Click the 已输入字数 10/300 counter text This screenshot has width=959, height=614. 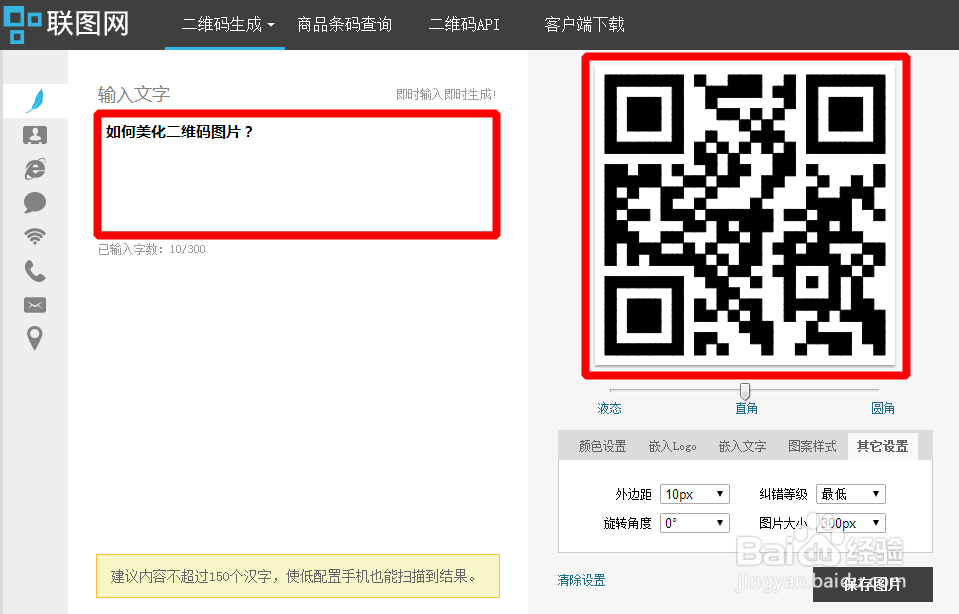[152, 250]
